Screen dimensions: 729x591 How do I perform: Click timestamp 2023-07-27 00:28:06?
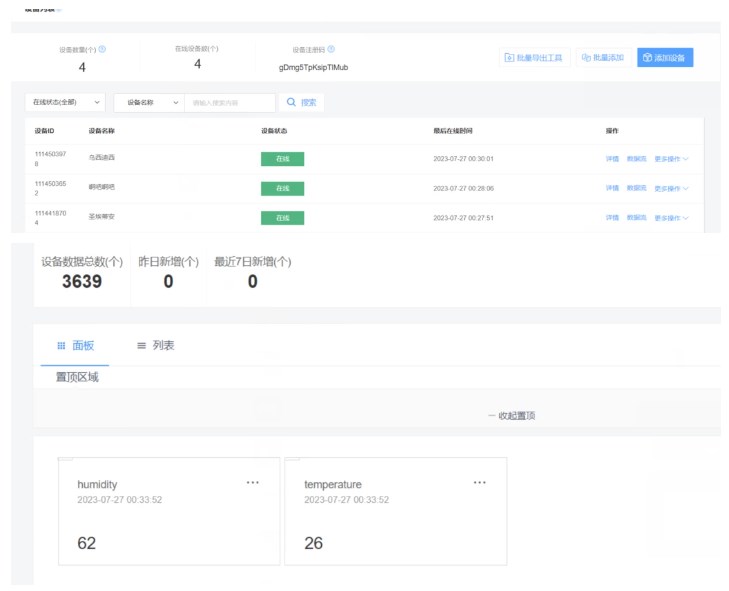click(x=464, y=188)
